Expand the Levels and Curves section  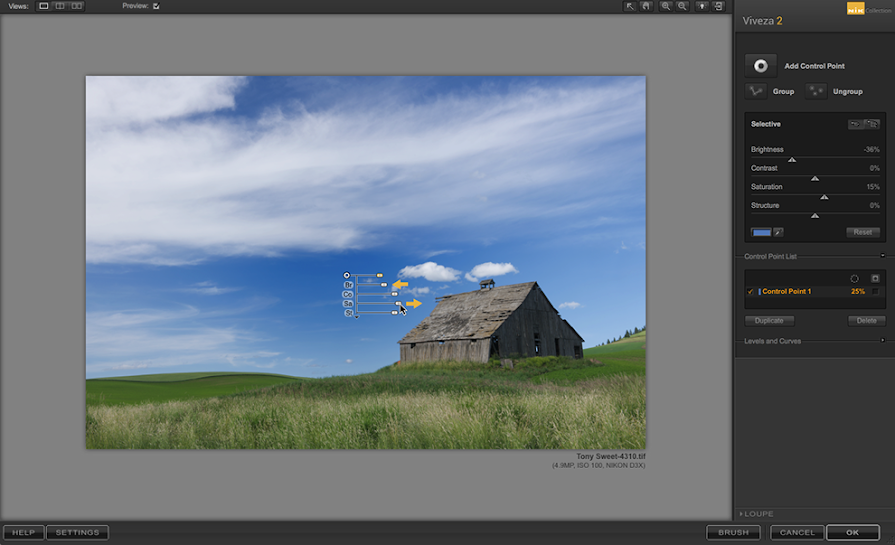(882, 341)
